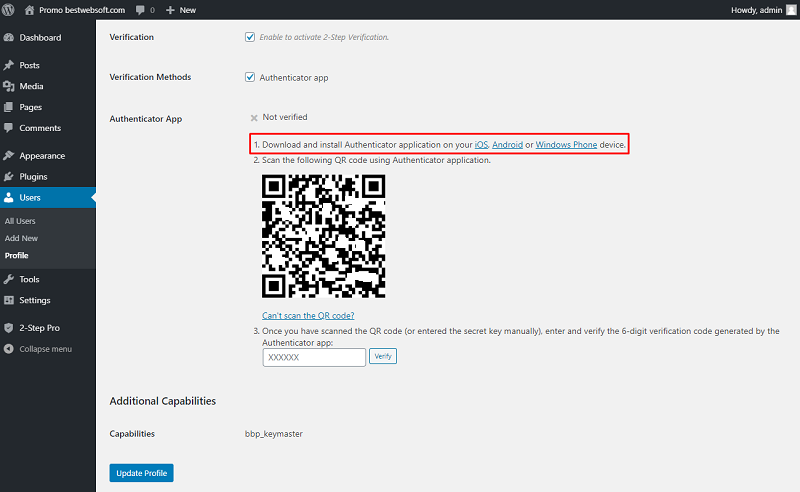The width and height of the screenshot is (800, 492).
Task: Click the Not verified status text
Action: [285, 117]
